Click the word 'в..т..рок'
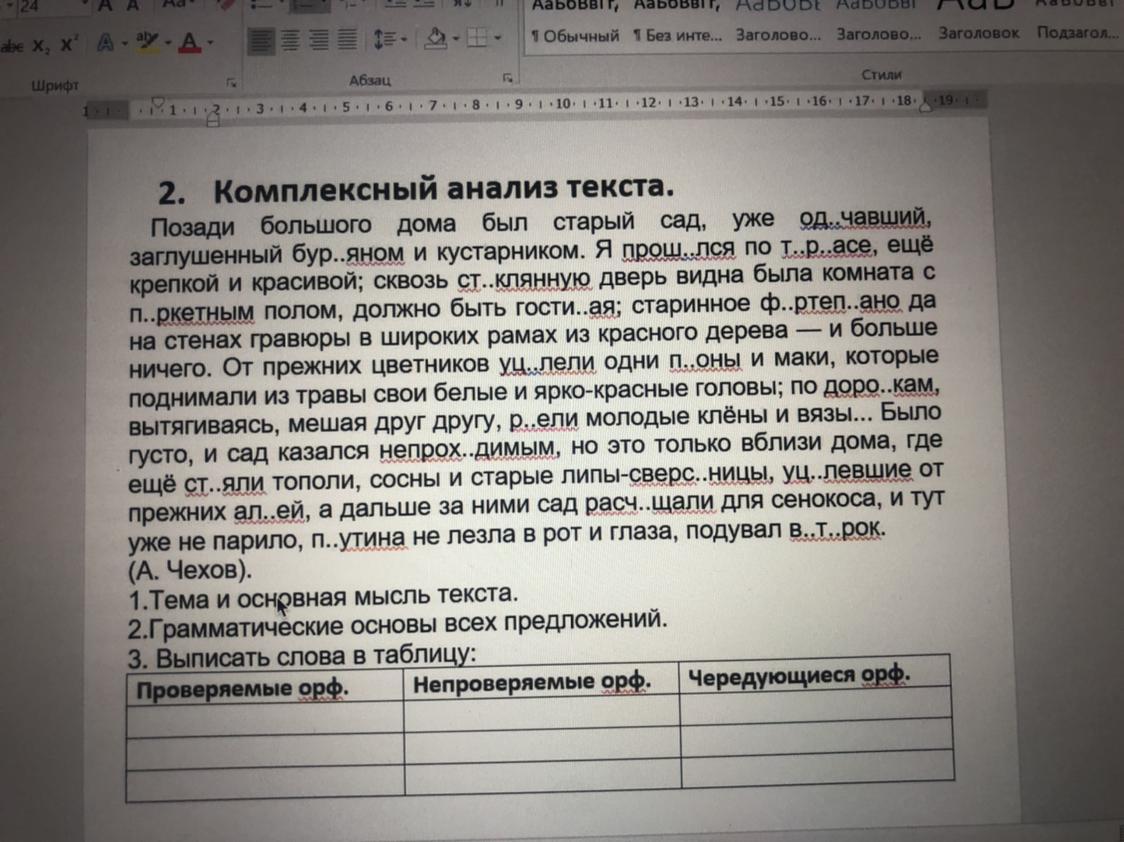Viewport: 1124px width, 842px height. [837, 529]
